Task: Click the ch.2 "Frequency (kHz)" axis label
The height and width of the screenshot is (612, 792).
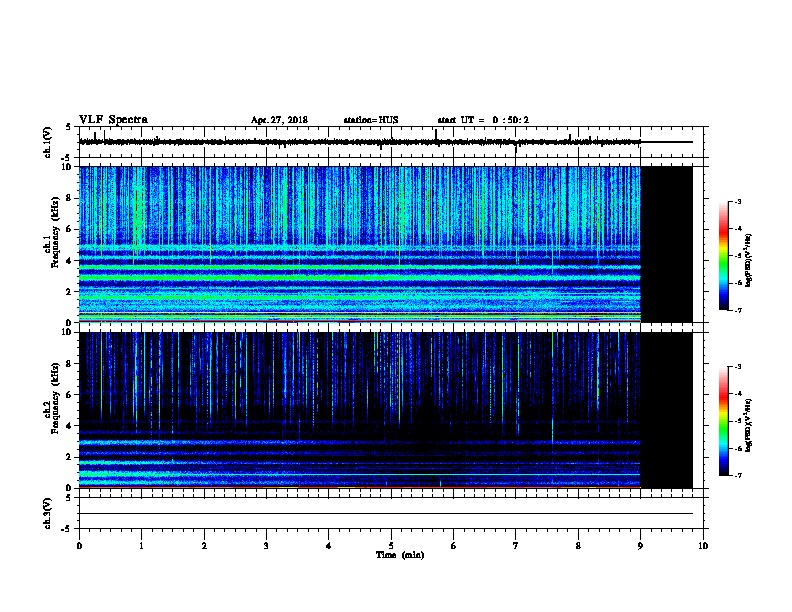Action: coord(55,398)
